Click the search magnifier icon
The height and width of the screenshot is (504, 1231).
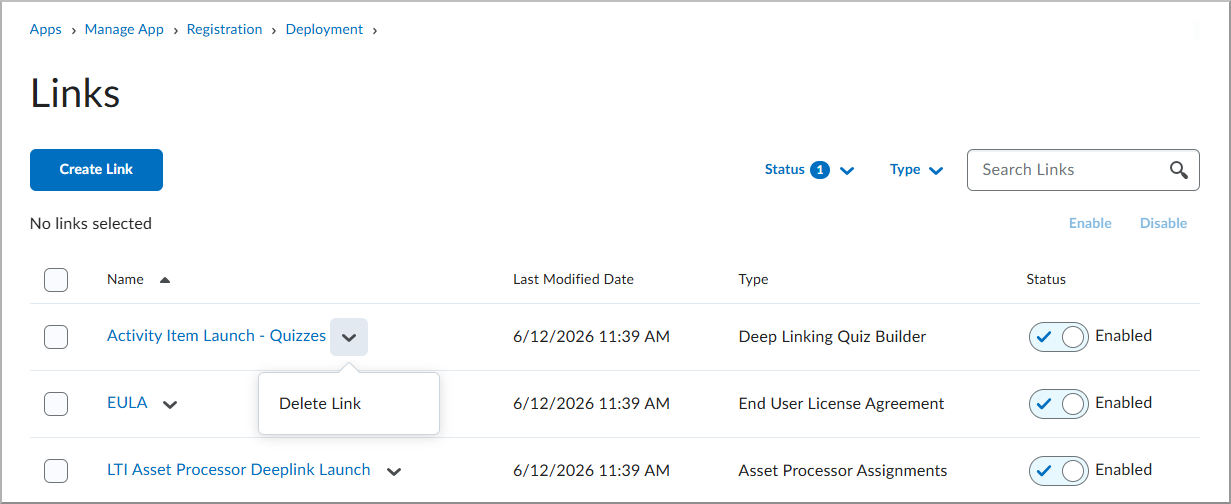1179,170
